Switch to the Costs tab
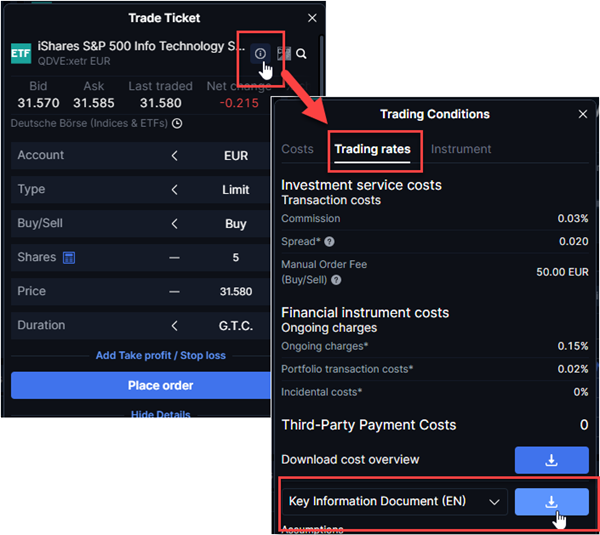The width and height of the screenshot is (600, 535). 297,149
